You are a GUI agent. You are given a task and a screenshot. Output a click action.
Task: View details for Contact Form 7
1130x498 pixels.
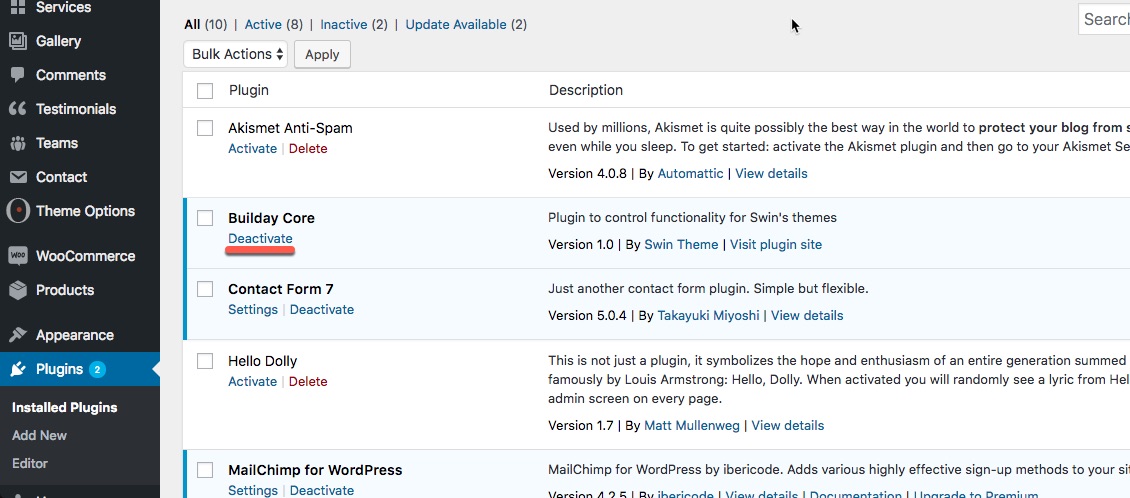tap(807, 315)
